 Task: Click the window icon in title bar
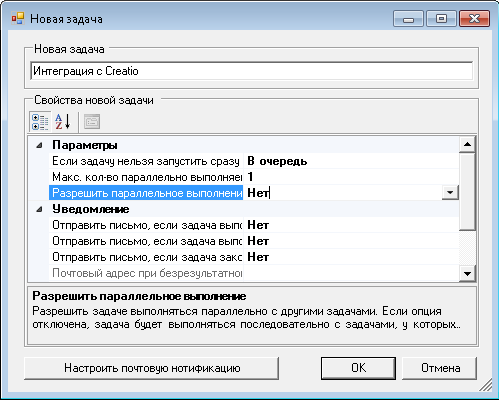pyautogui.click(x=18, y=19)
